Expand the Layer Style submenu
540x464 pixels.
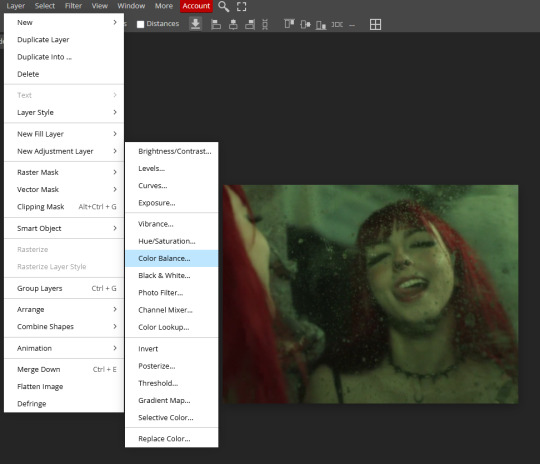click(x=64, y=112)
